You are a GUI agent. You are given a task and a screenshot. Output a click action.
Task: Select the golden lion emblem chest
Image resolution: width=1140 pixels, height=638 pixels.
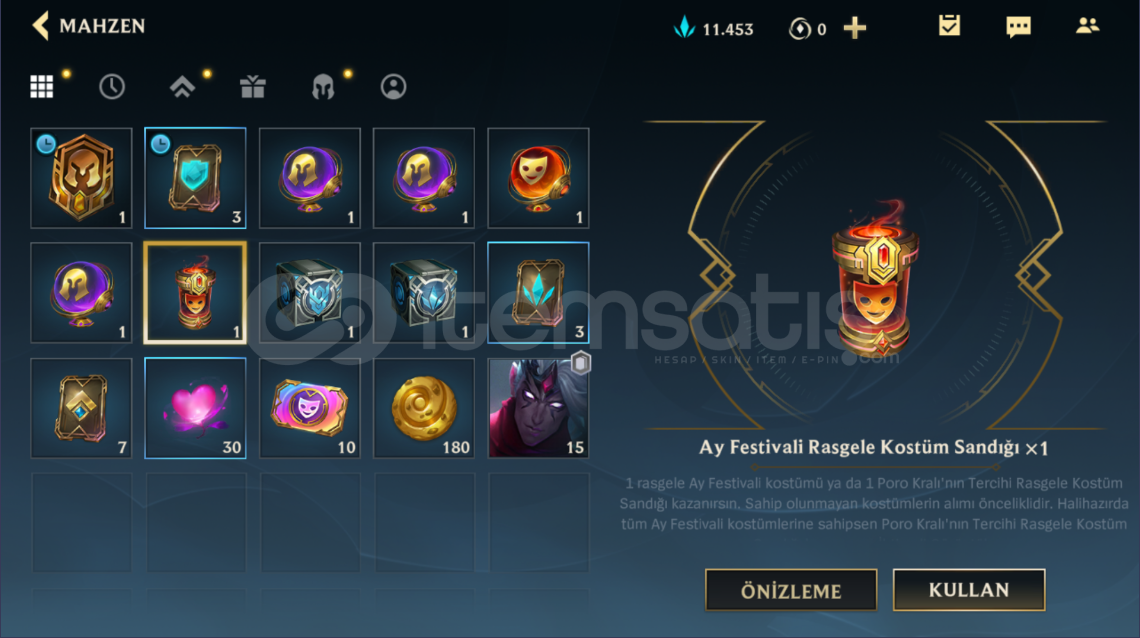tap(81, 178)
